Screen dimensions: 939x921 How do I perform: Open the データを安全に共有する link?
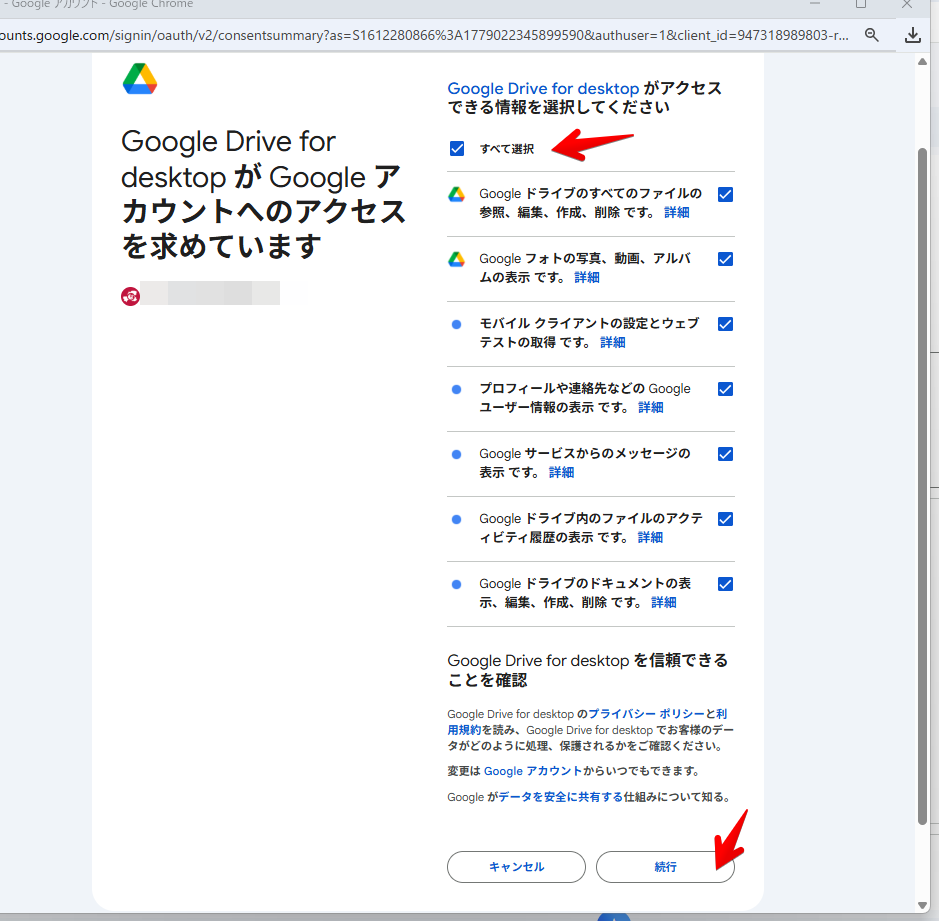[561, 797]
